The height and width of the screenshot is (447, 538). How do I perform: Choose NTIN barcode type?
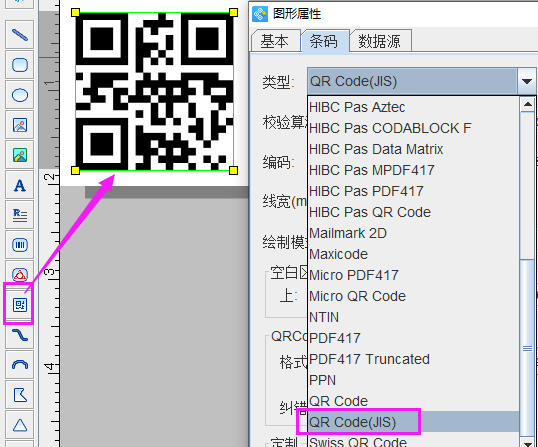tap(413, 317)
